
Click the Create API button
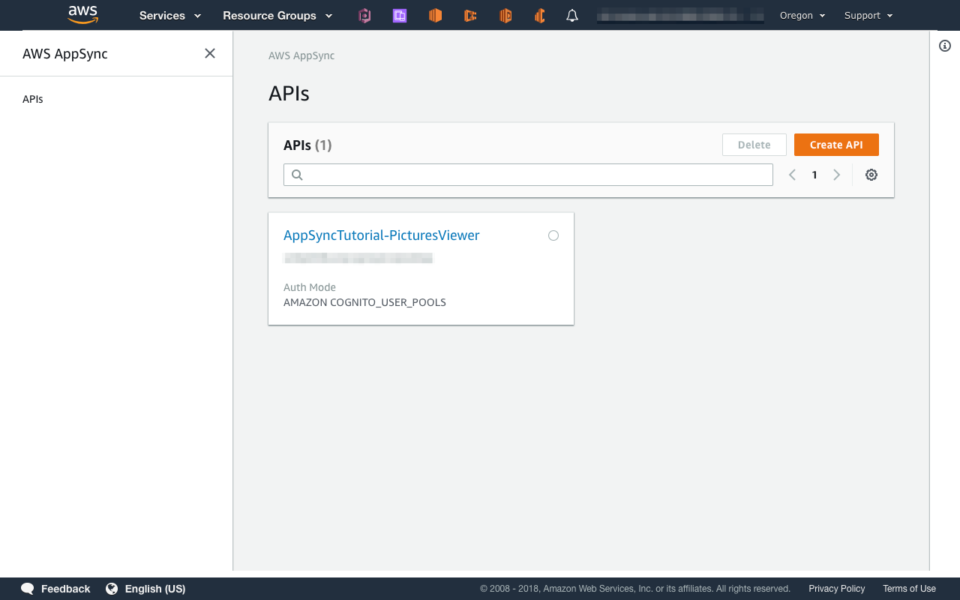click(x=836, y=145)
